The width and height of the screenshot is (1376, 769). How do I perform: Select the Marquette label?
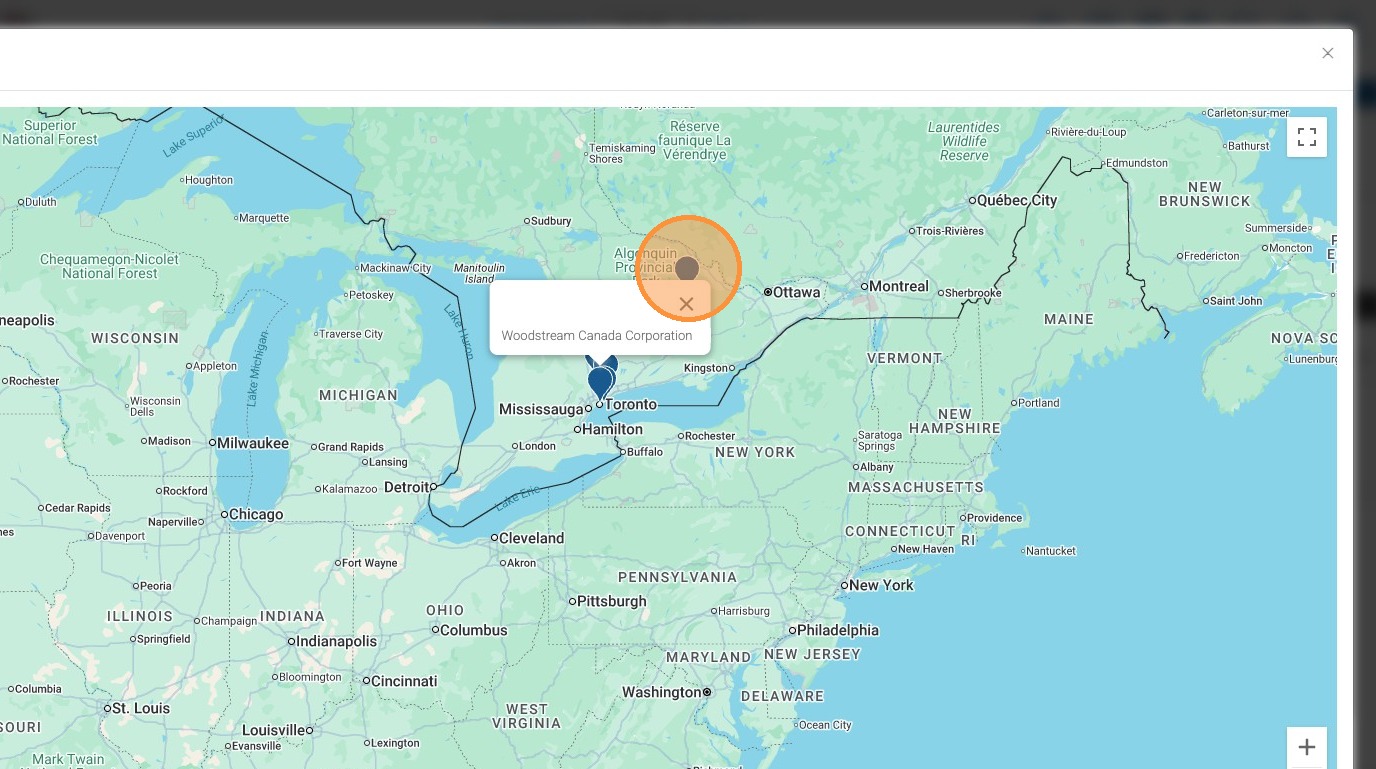pyautogui.click(x=264, y=218)
